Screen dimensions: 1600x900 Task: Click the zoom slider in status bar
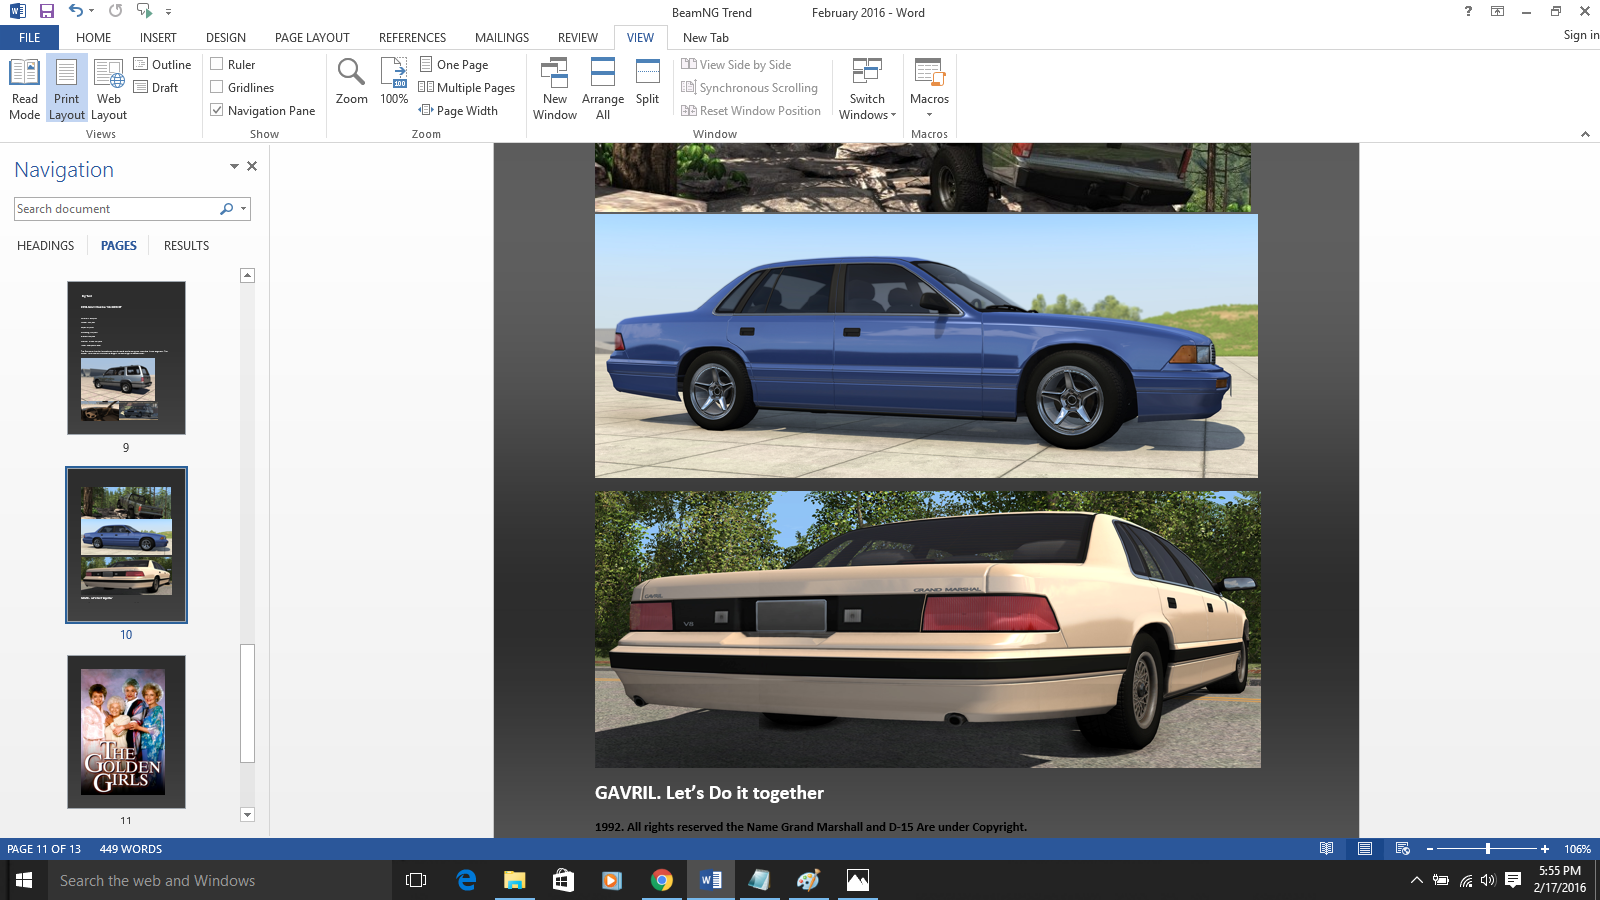[x=1487, y=849]
